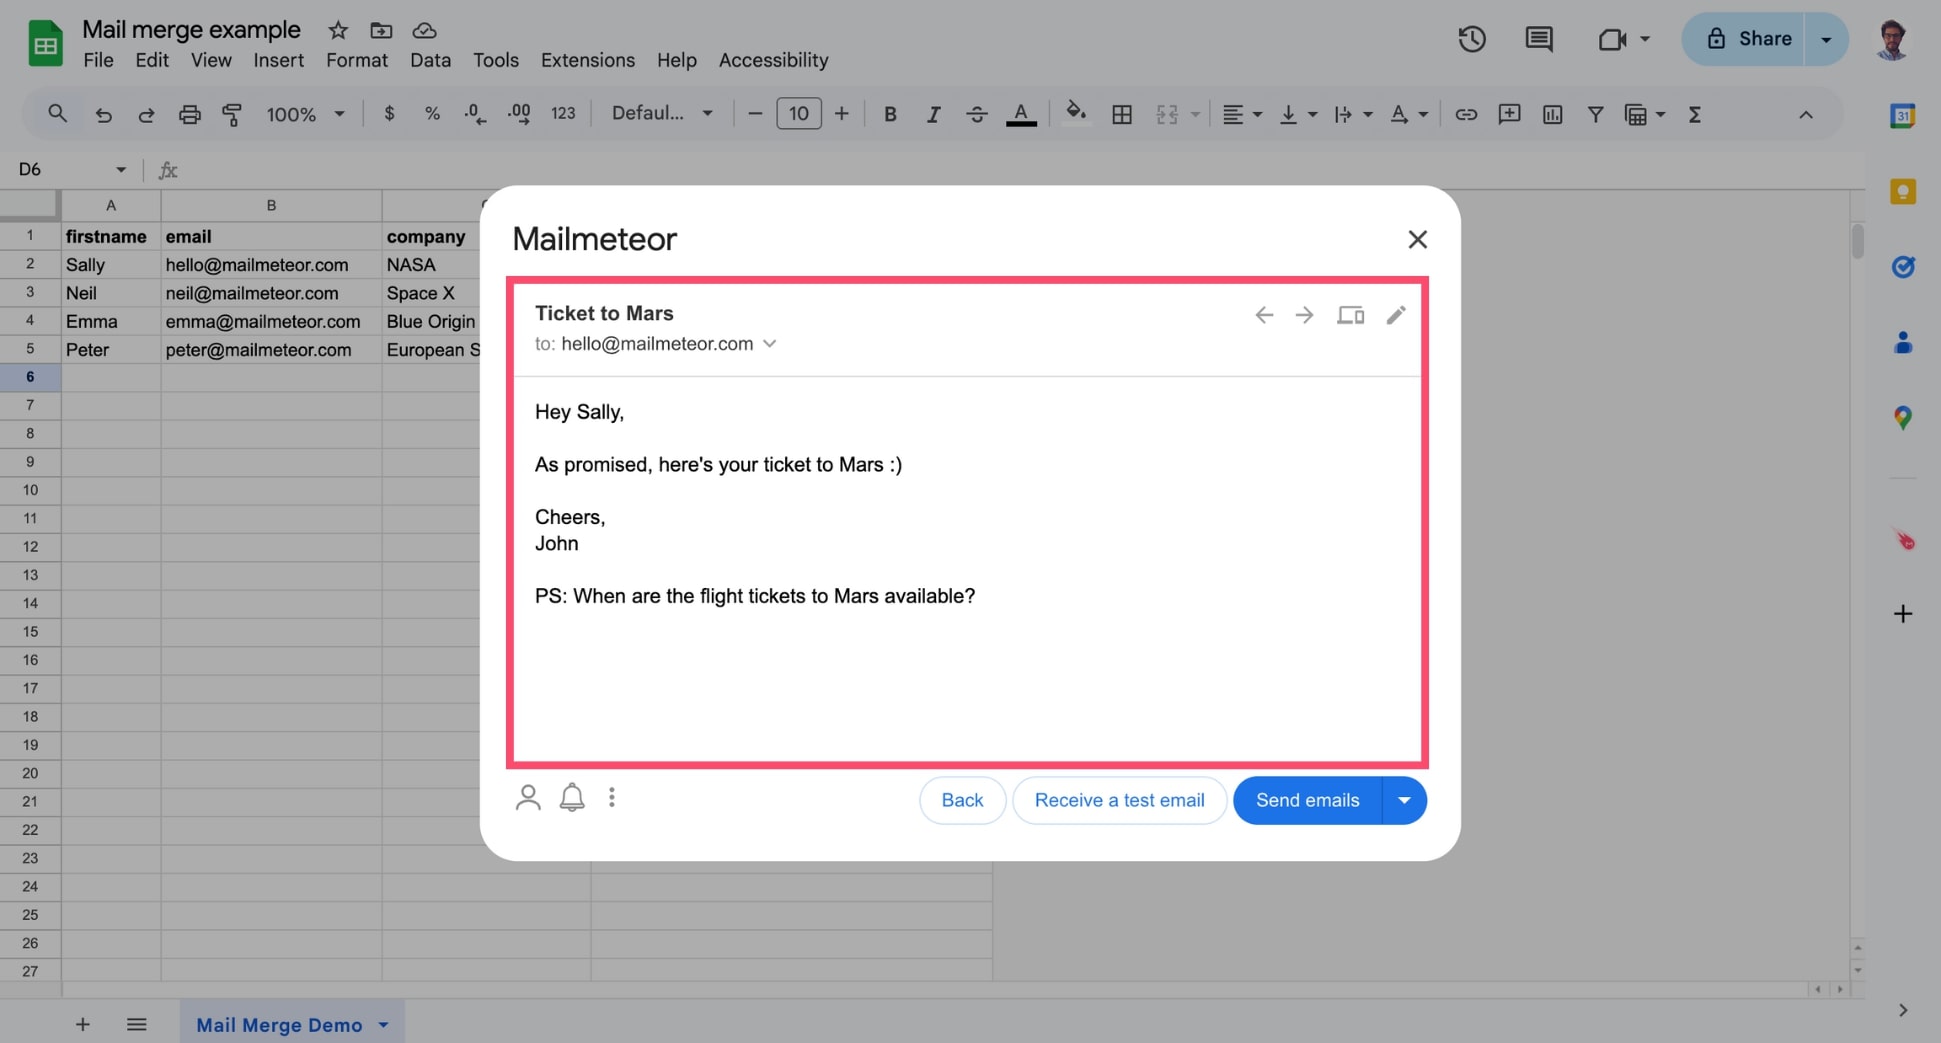Close the Mailmeteor dialog

point(1417,239)
